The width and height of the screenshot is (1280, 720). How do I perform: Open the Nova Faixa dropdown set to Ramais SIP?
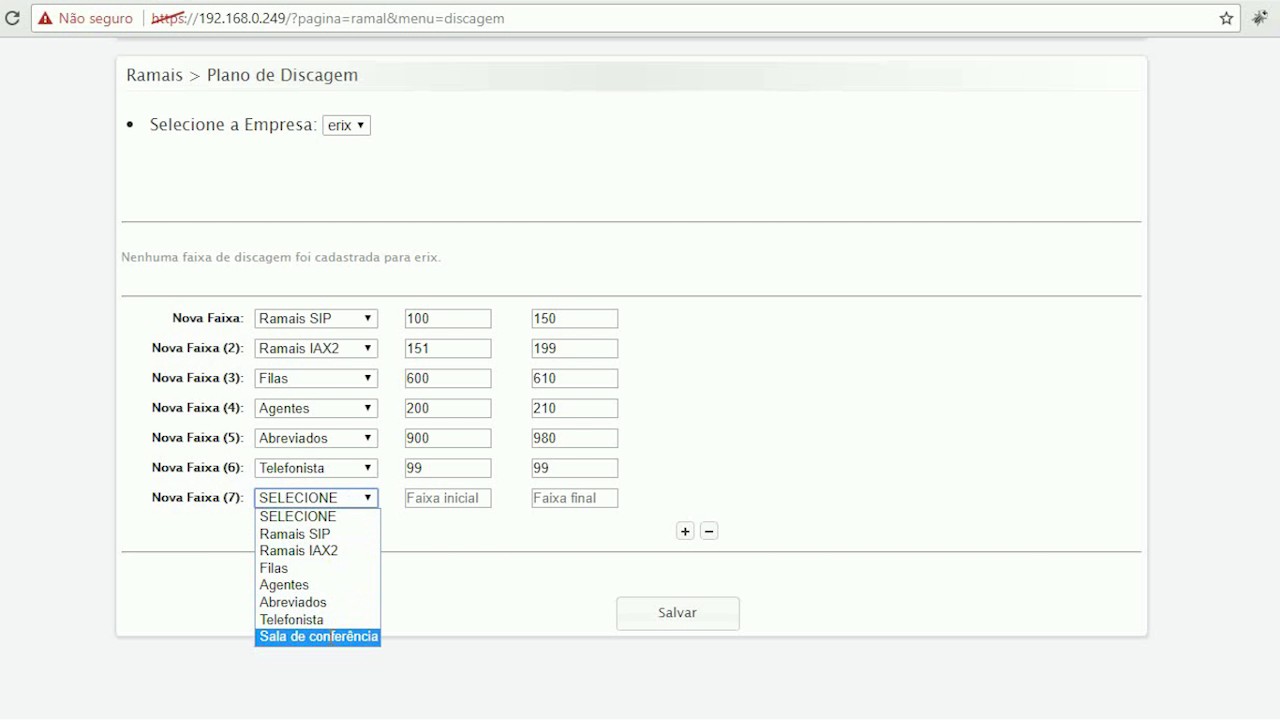click(316, 318)
